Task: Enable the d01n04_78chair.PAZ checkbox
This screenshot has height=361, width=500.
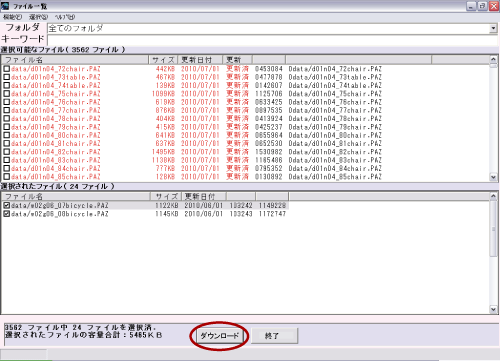Action: point(6,119)
